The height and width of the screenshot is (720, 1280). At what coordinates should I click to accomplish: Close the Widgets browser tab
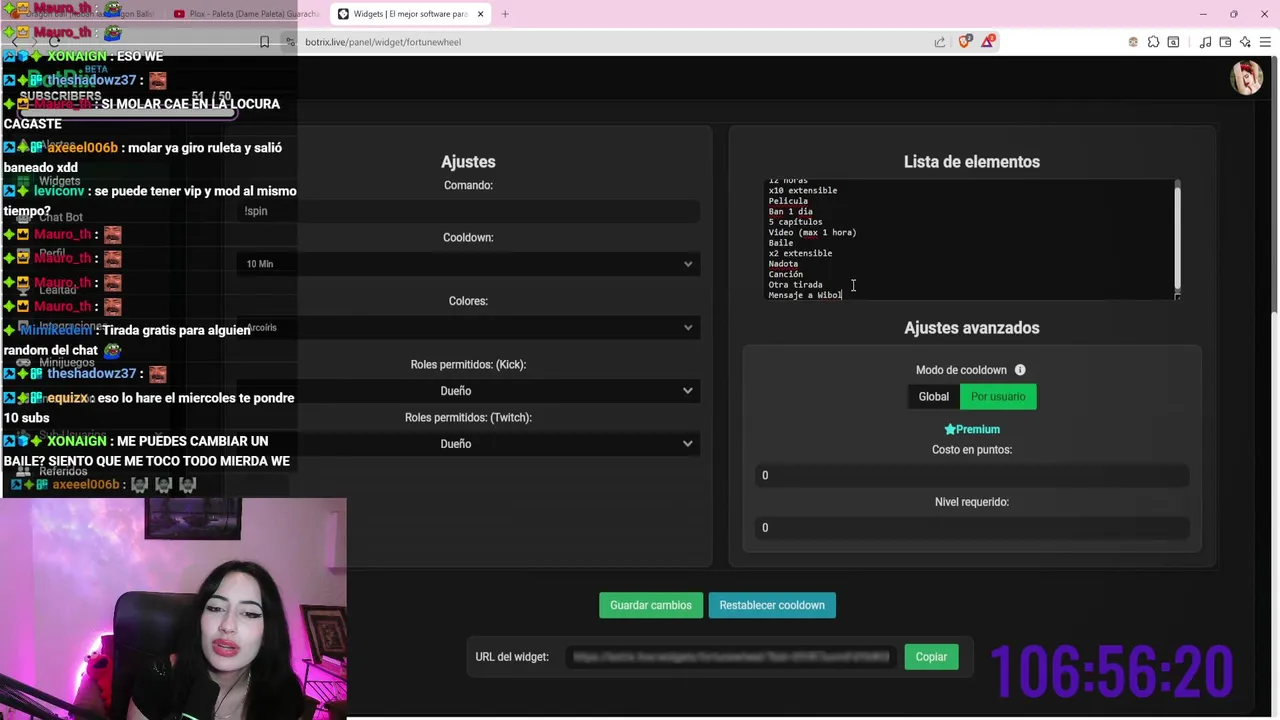pos(480,14)
